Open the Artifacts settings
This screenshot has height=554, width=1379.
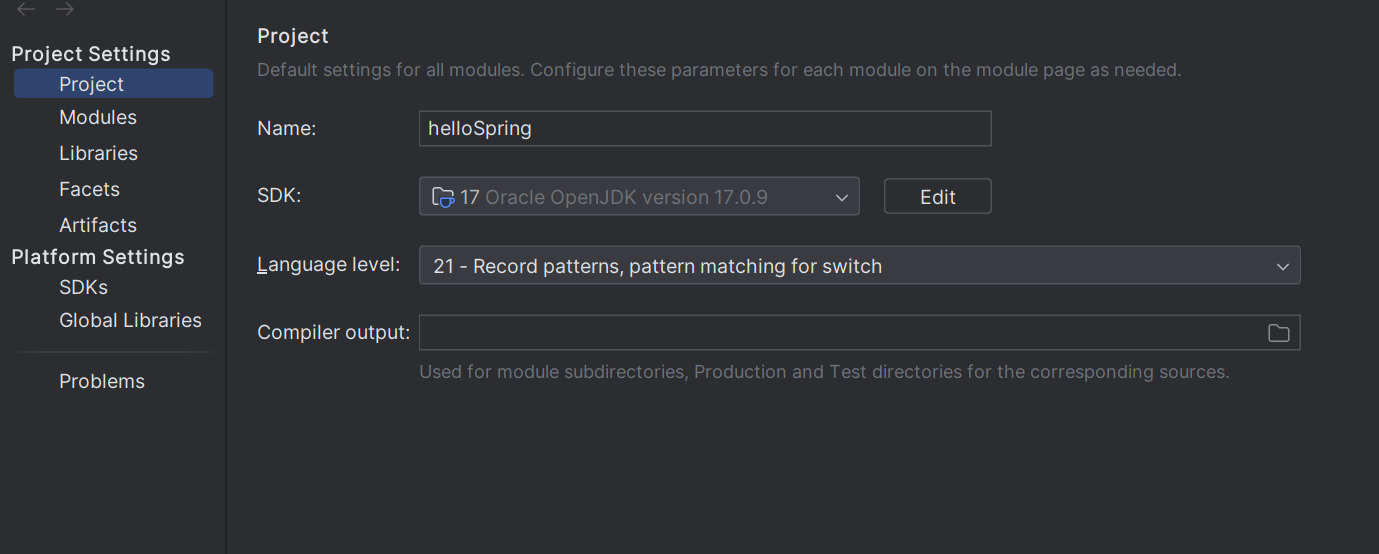click(98, 225)
